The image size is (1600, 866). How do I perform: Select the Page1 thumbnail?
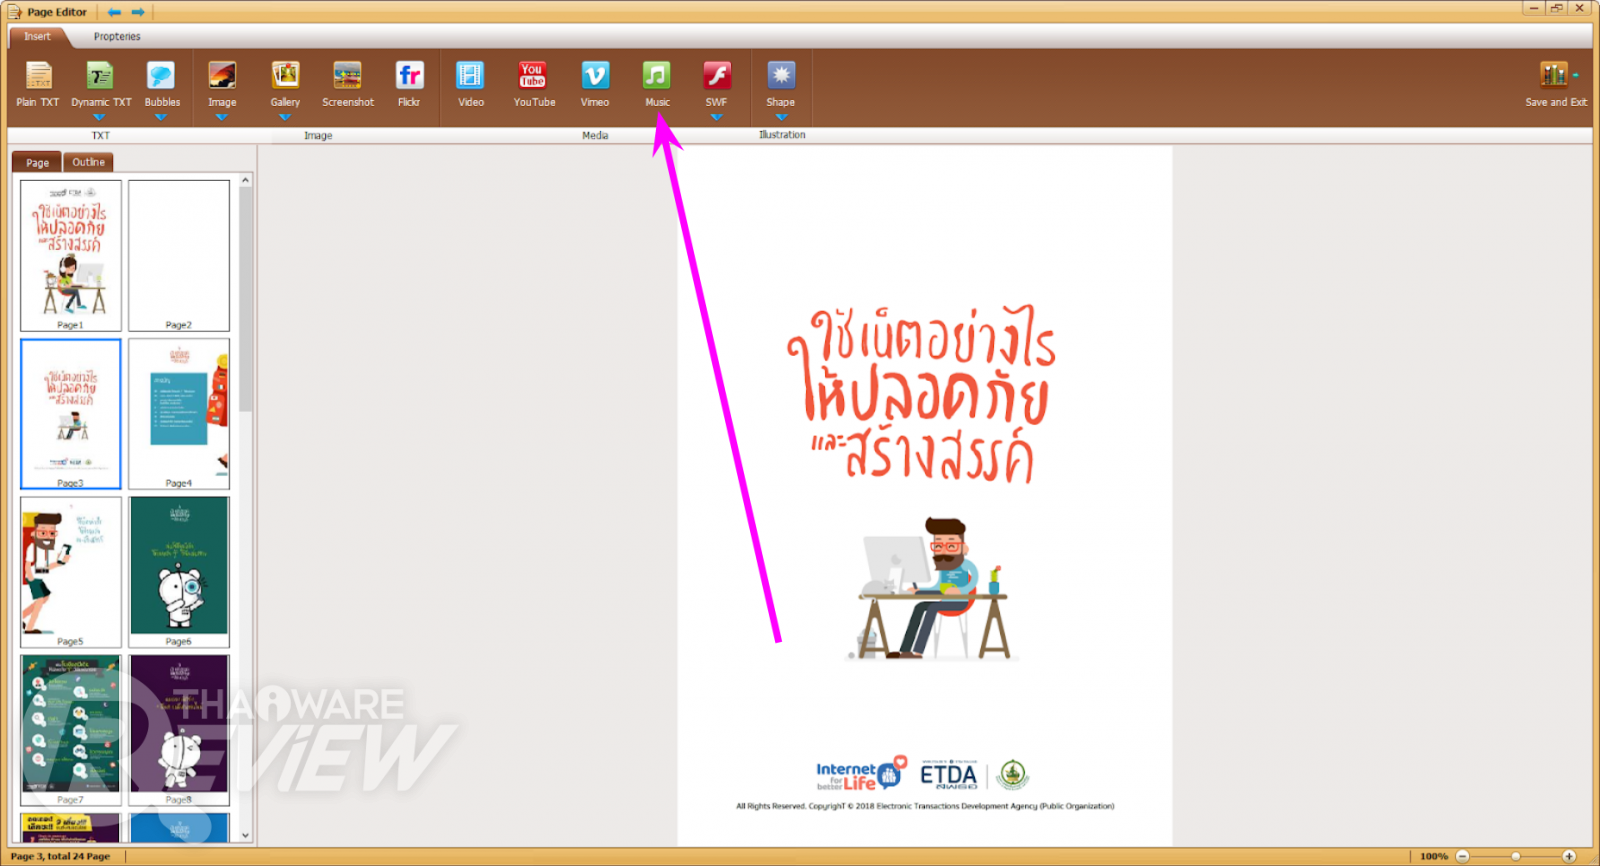click(71, 255)
